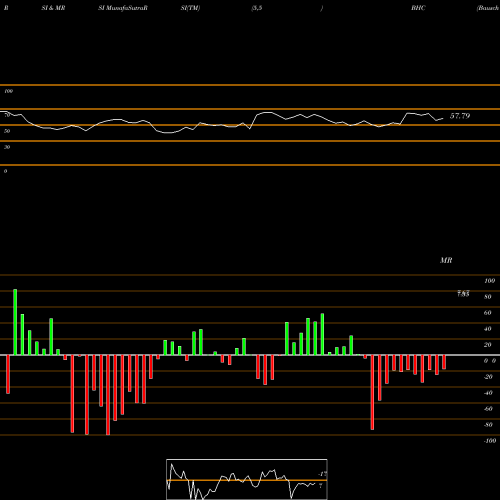The height and width of the screenshot is (500, 500).
Task: Click the Bausch company name in header
Action: [488, 8]
